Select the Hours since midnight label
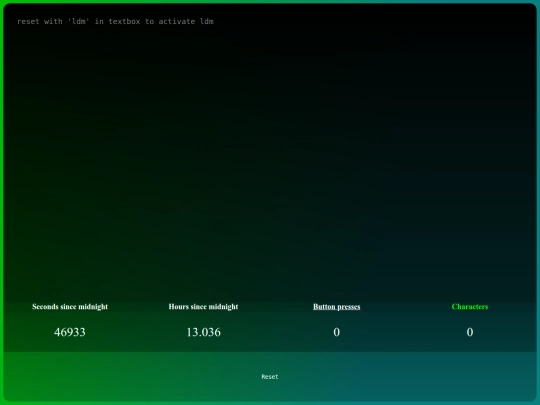This screenshot has height=405, width=540. pos(203,307)
